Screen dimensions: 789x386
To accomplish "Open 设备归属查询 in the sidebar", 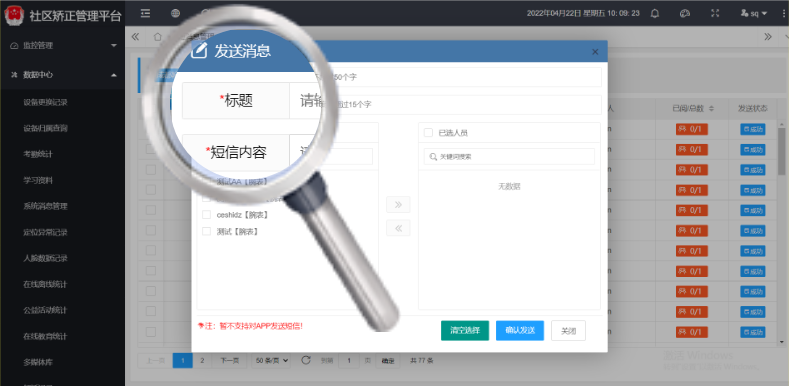I will (45, 128).
